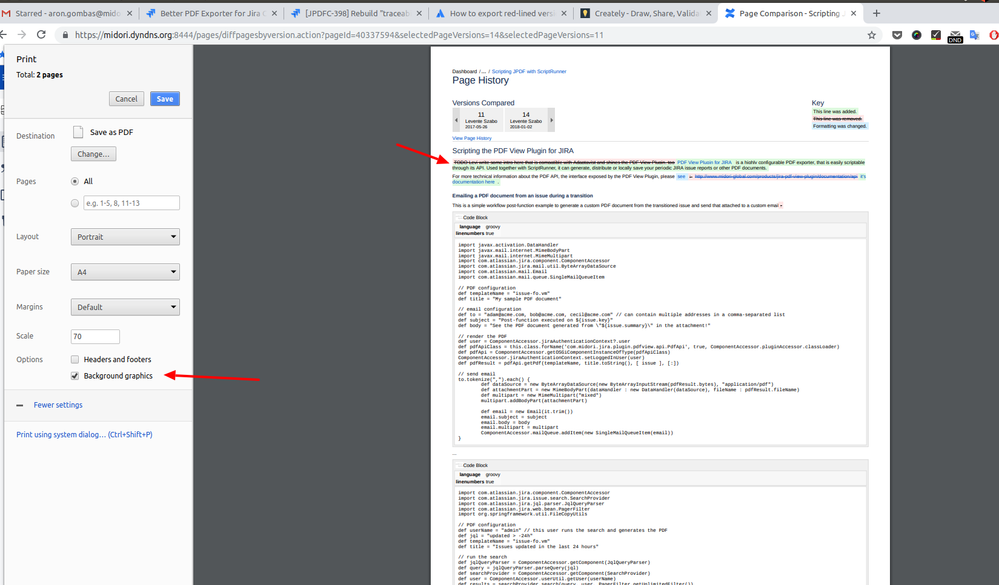Image resolution: width=999 pixels, height=585 pixels.
Task: Click the browser address bar URL
Action: [339, 35]
